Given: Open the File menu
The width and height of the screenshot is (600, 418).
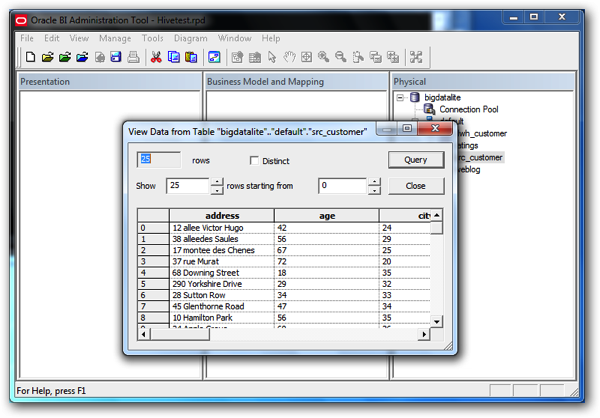Looking at the screenshot, I should 27,38.
